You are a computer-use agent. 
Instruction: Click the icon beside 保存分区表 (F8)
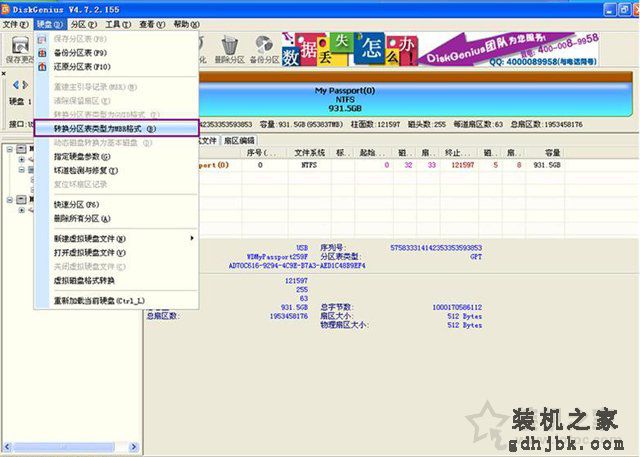[42, 39]
